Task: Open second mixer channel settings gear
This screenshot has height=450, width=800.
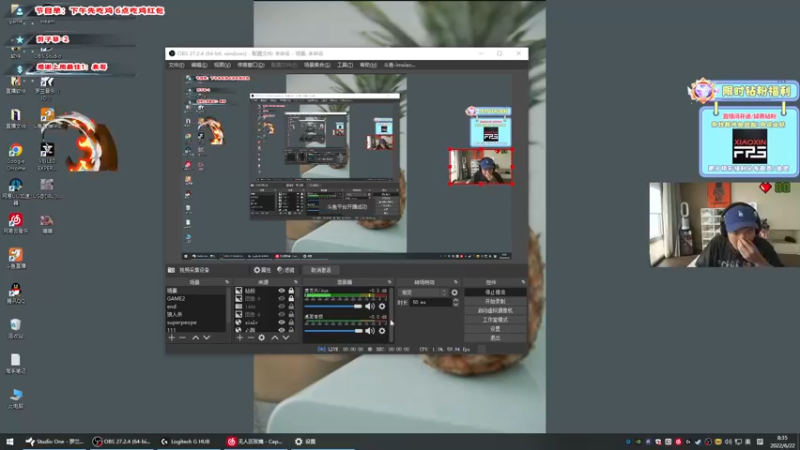Action: [382, 331]
